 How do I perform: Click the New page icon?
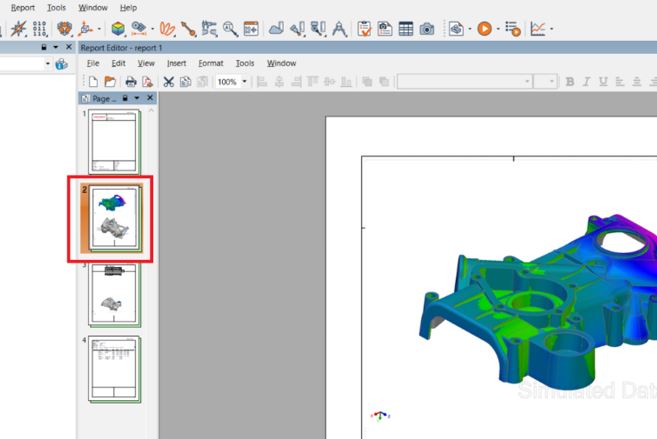pyautogui.click(x=93, y=82)
